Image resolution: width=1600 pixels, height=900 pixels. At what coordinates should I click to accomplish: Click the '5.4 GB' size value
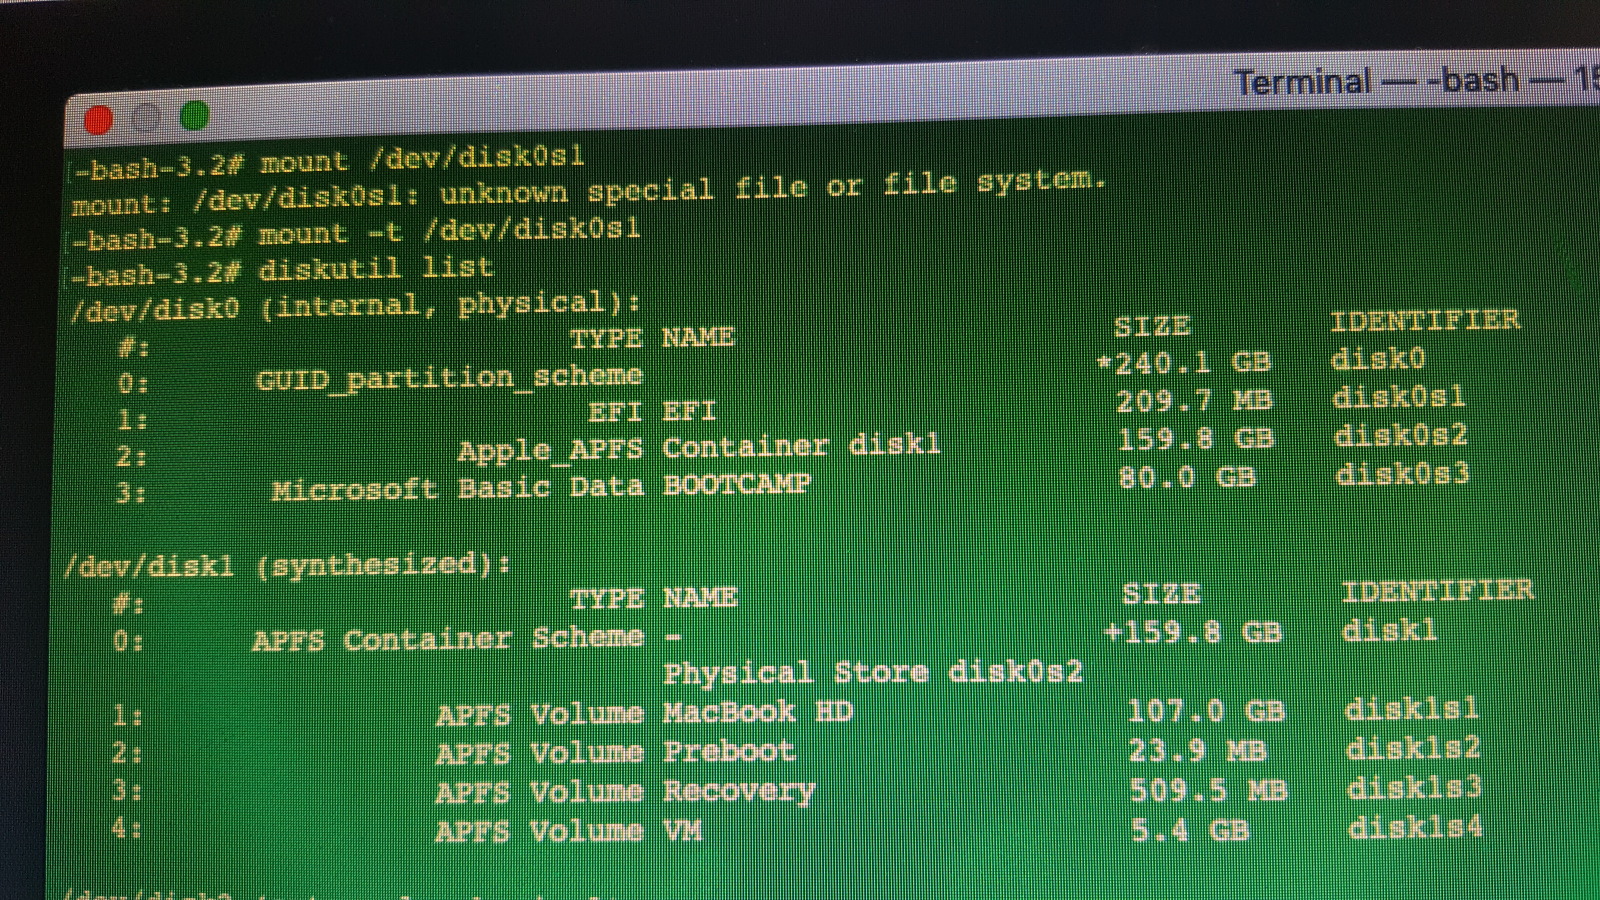[x=1190, y=830]
